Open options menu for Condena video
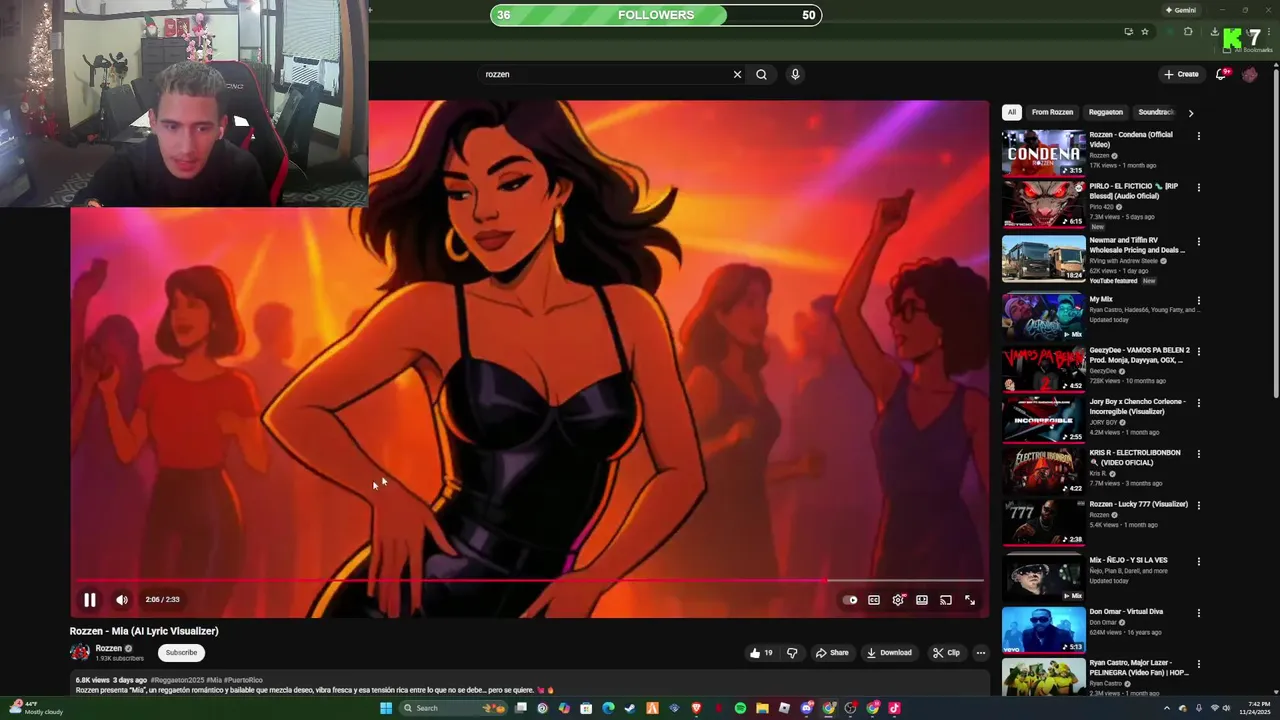Screen dimensions: 1280x720 [x=1198, y=136]
